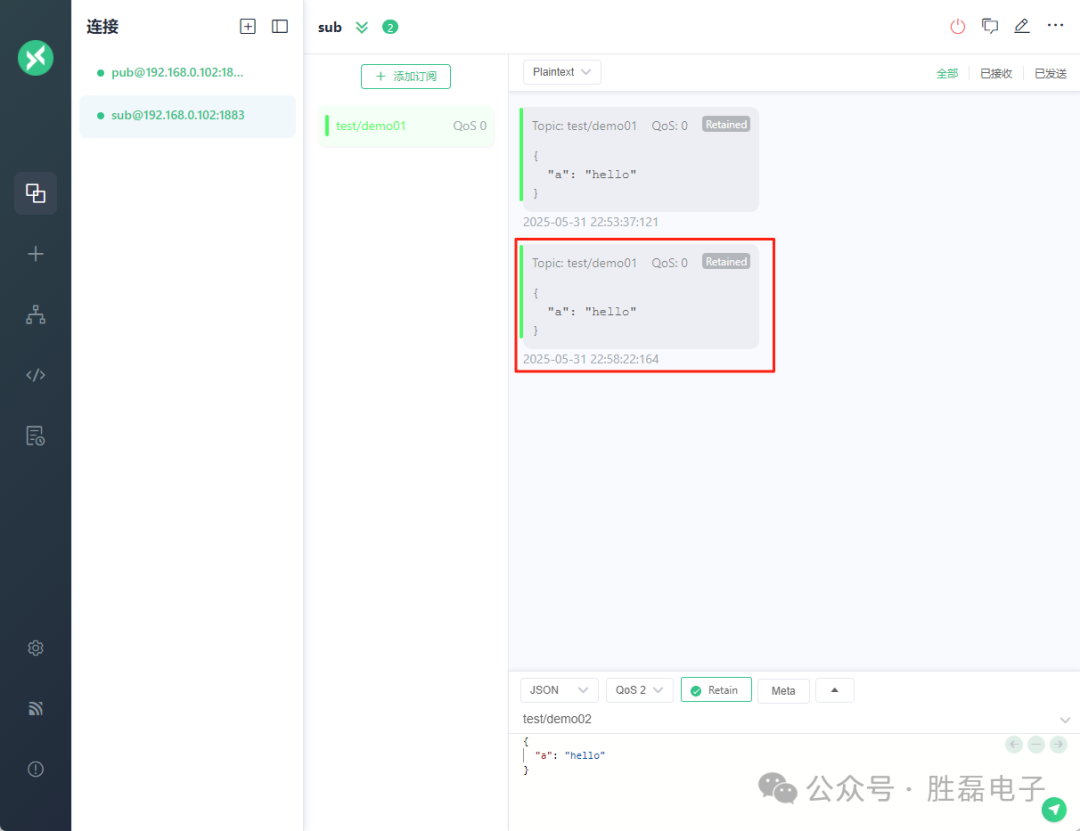The height and width of the screenshot is (831, 1080).
Task: Open the more options ellipsis menu
Action: 1055,25
